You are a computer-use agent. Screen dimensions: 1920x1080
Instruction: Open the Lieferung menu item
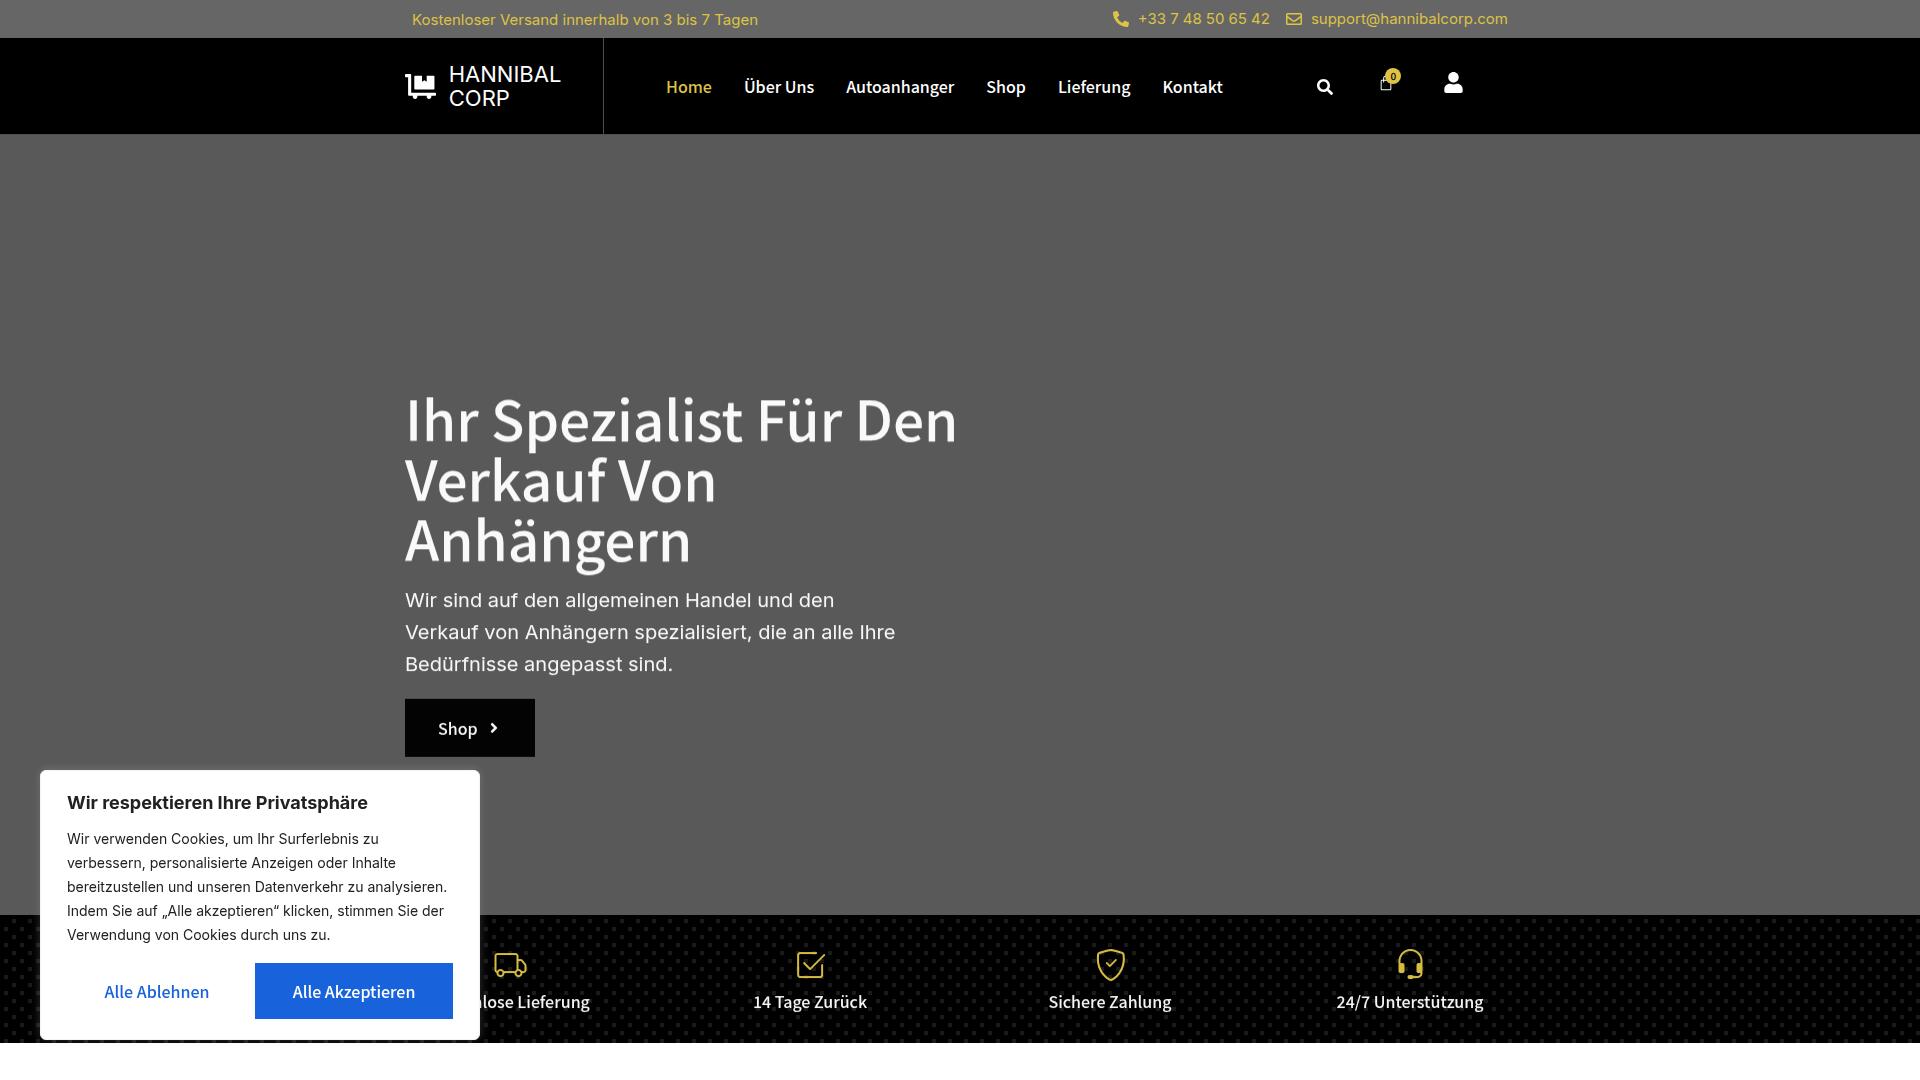point(1094,87)
